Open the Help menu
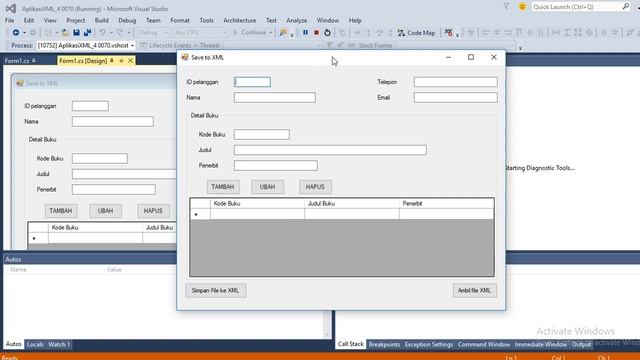Image resolution: width=640 pixels, height=360 pixels. (355, 20)
